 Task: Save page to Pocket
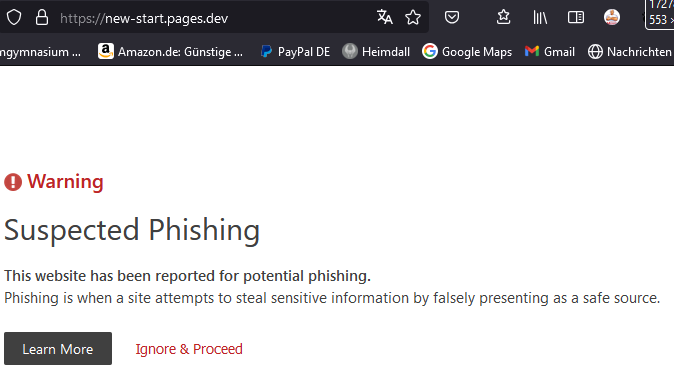pyautogui.click(x=452, y=17)
